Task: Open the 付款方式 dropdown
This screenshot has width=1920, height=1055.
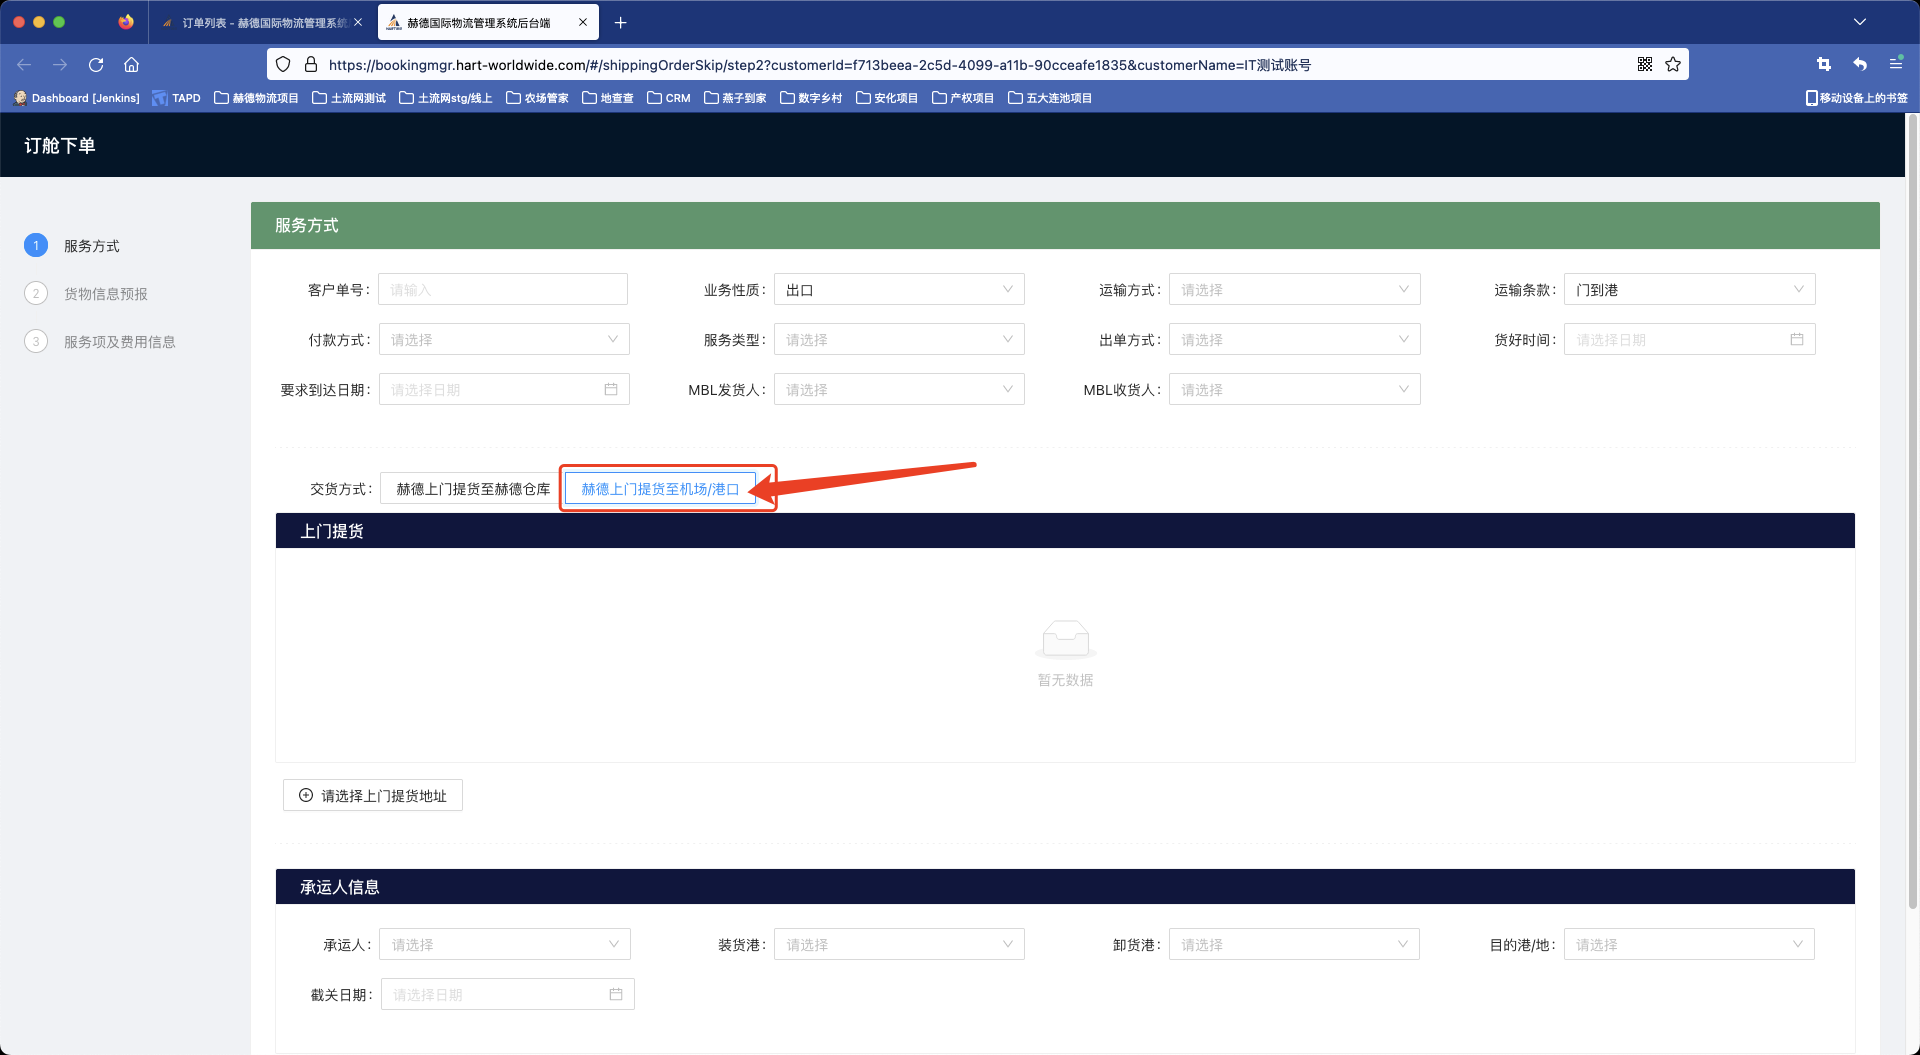Action: (503, 340)
